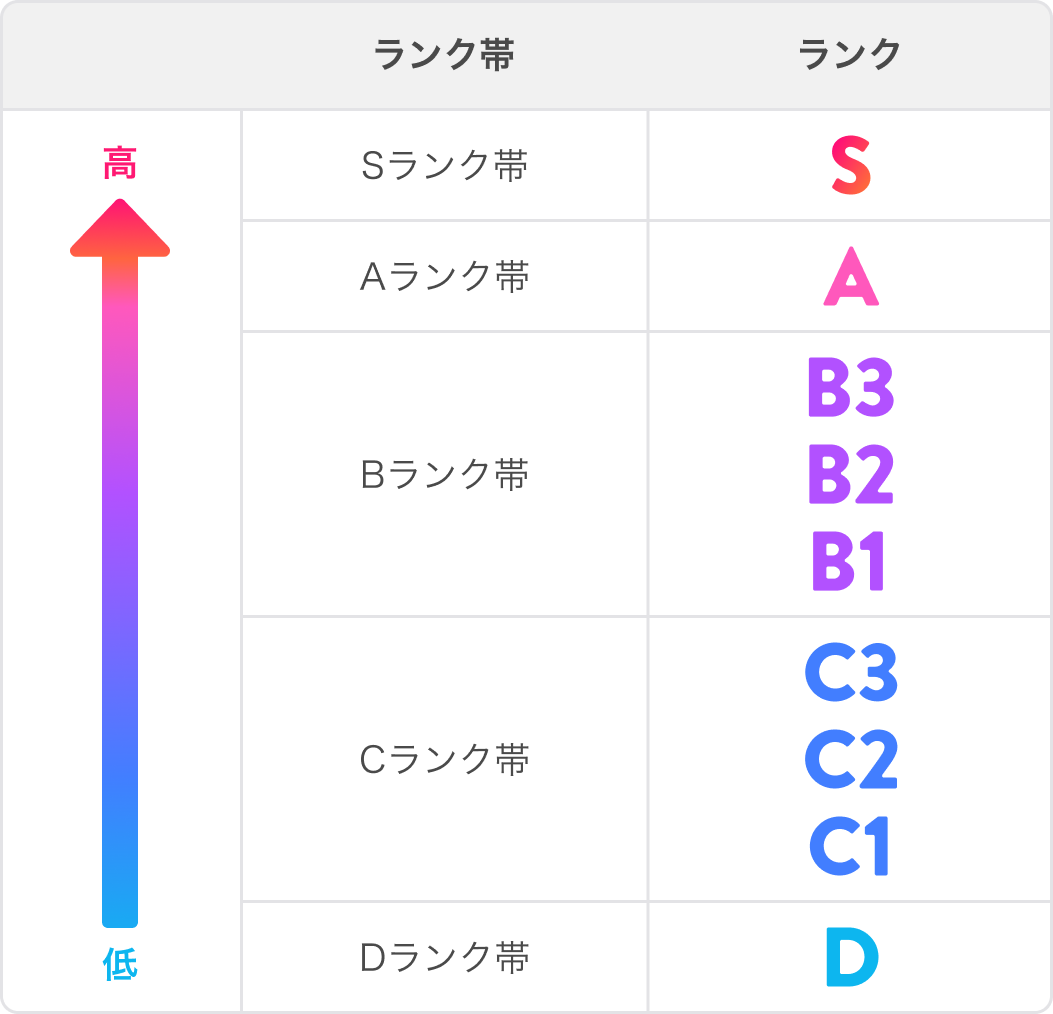Viewport: 1053px width, 1014px height.
Task: Select the purple B2 rank icon
Action: pyautogui.click(x=850, y=476)
